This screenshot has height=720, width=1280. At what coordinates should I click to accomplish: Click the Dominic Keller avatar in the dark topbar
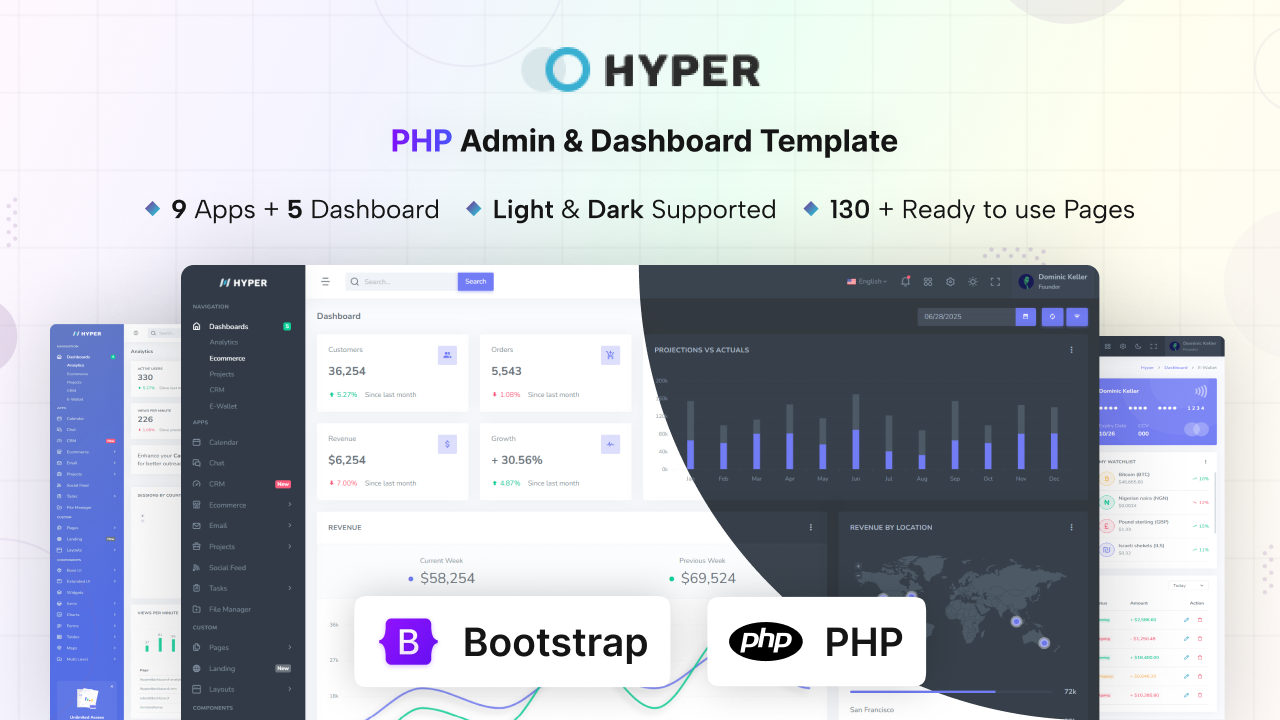1026,282
